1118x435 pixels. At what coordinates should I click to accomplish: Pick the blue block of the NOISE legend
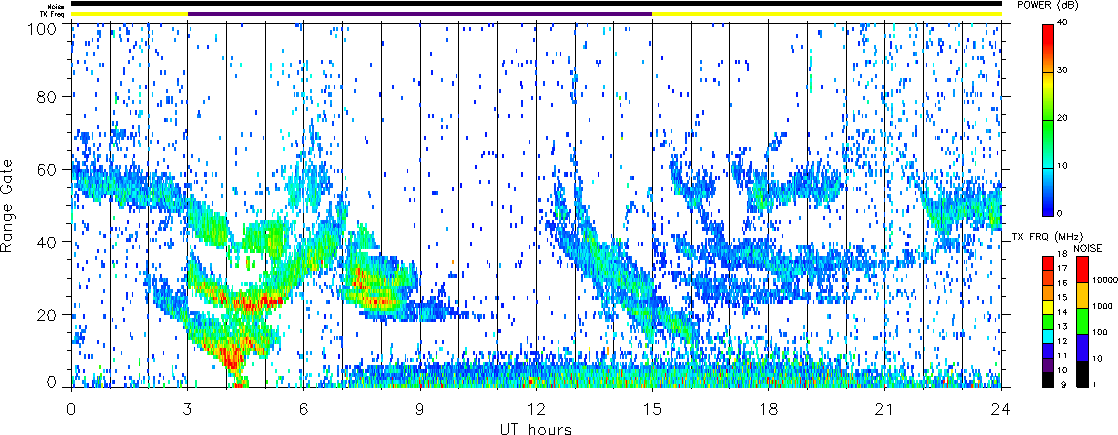click(1082, 347)
